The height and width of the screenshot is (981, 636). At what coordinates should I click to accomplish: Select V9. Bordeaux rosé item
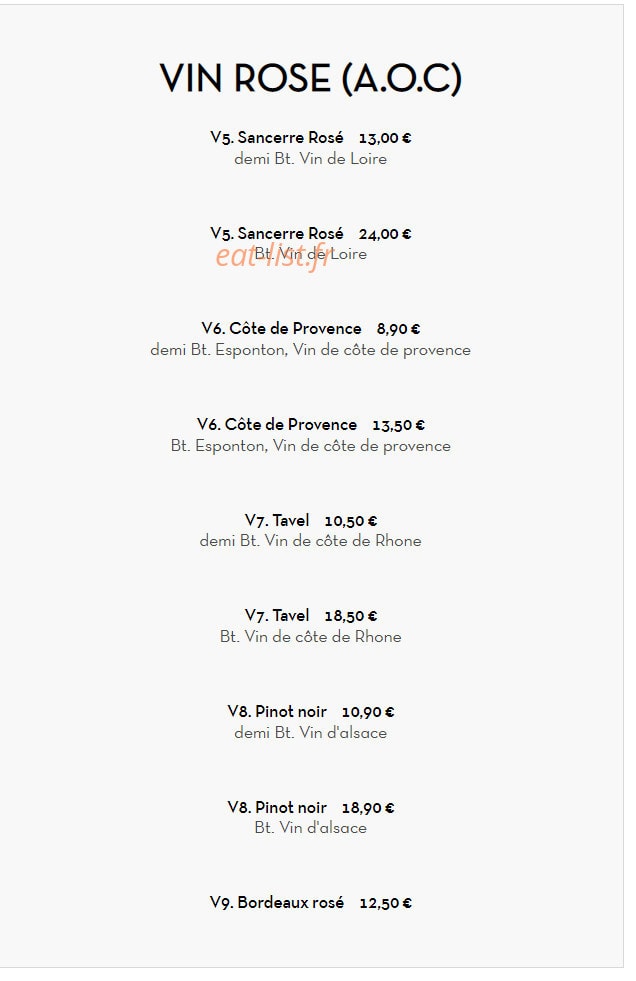(x=276, y=903)
